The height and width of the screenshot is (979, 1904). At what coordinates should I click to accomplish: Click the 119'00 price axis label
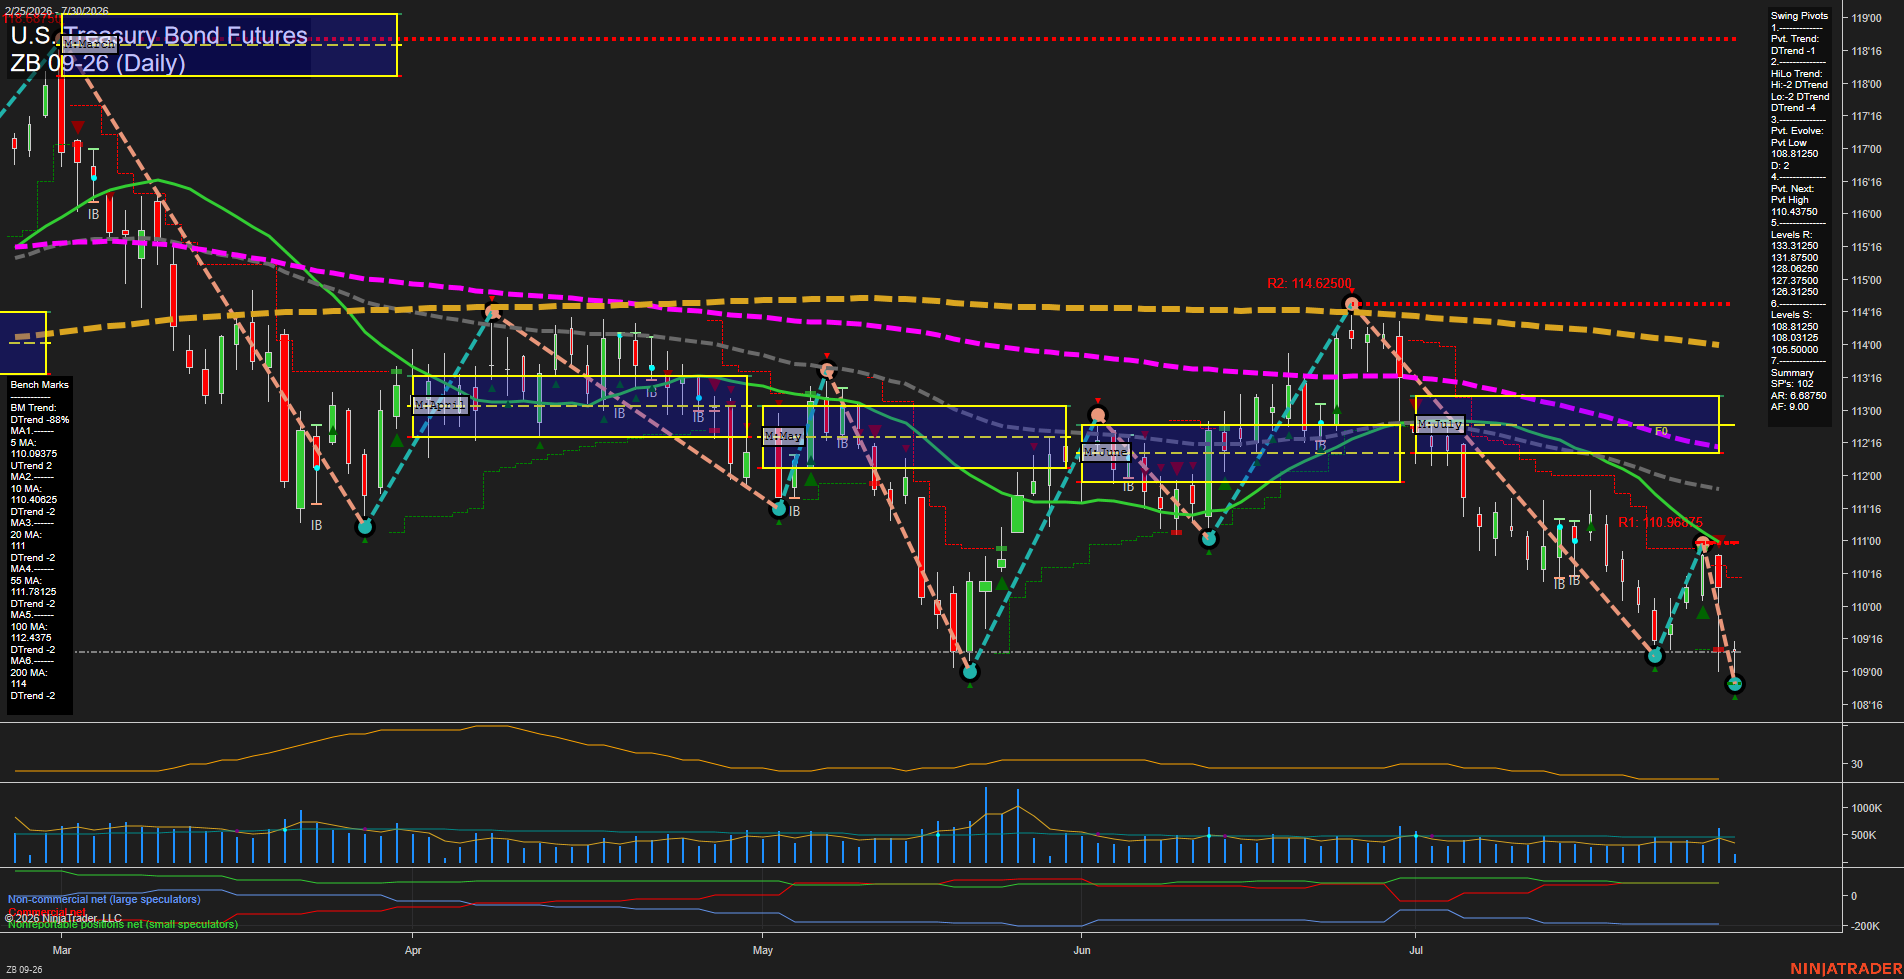[x=1867, y=18]
